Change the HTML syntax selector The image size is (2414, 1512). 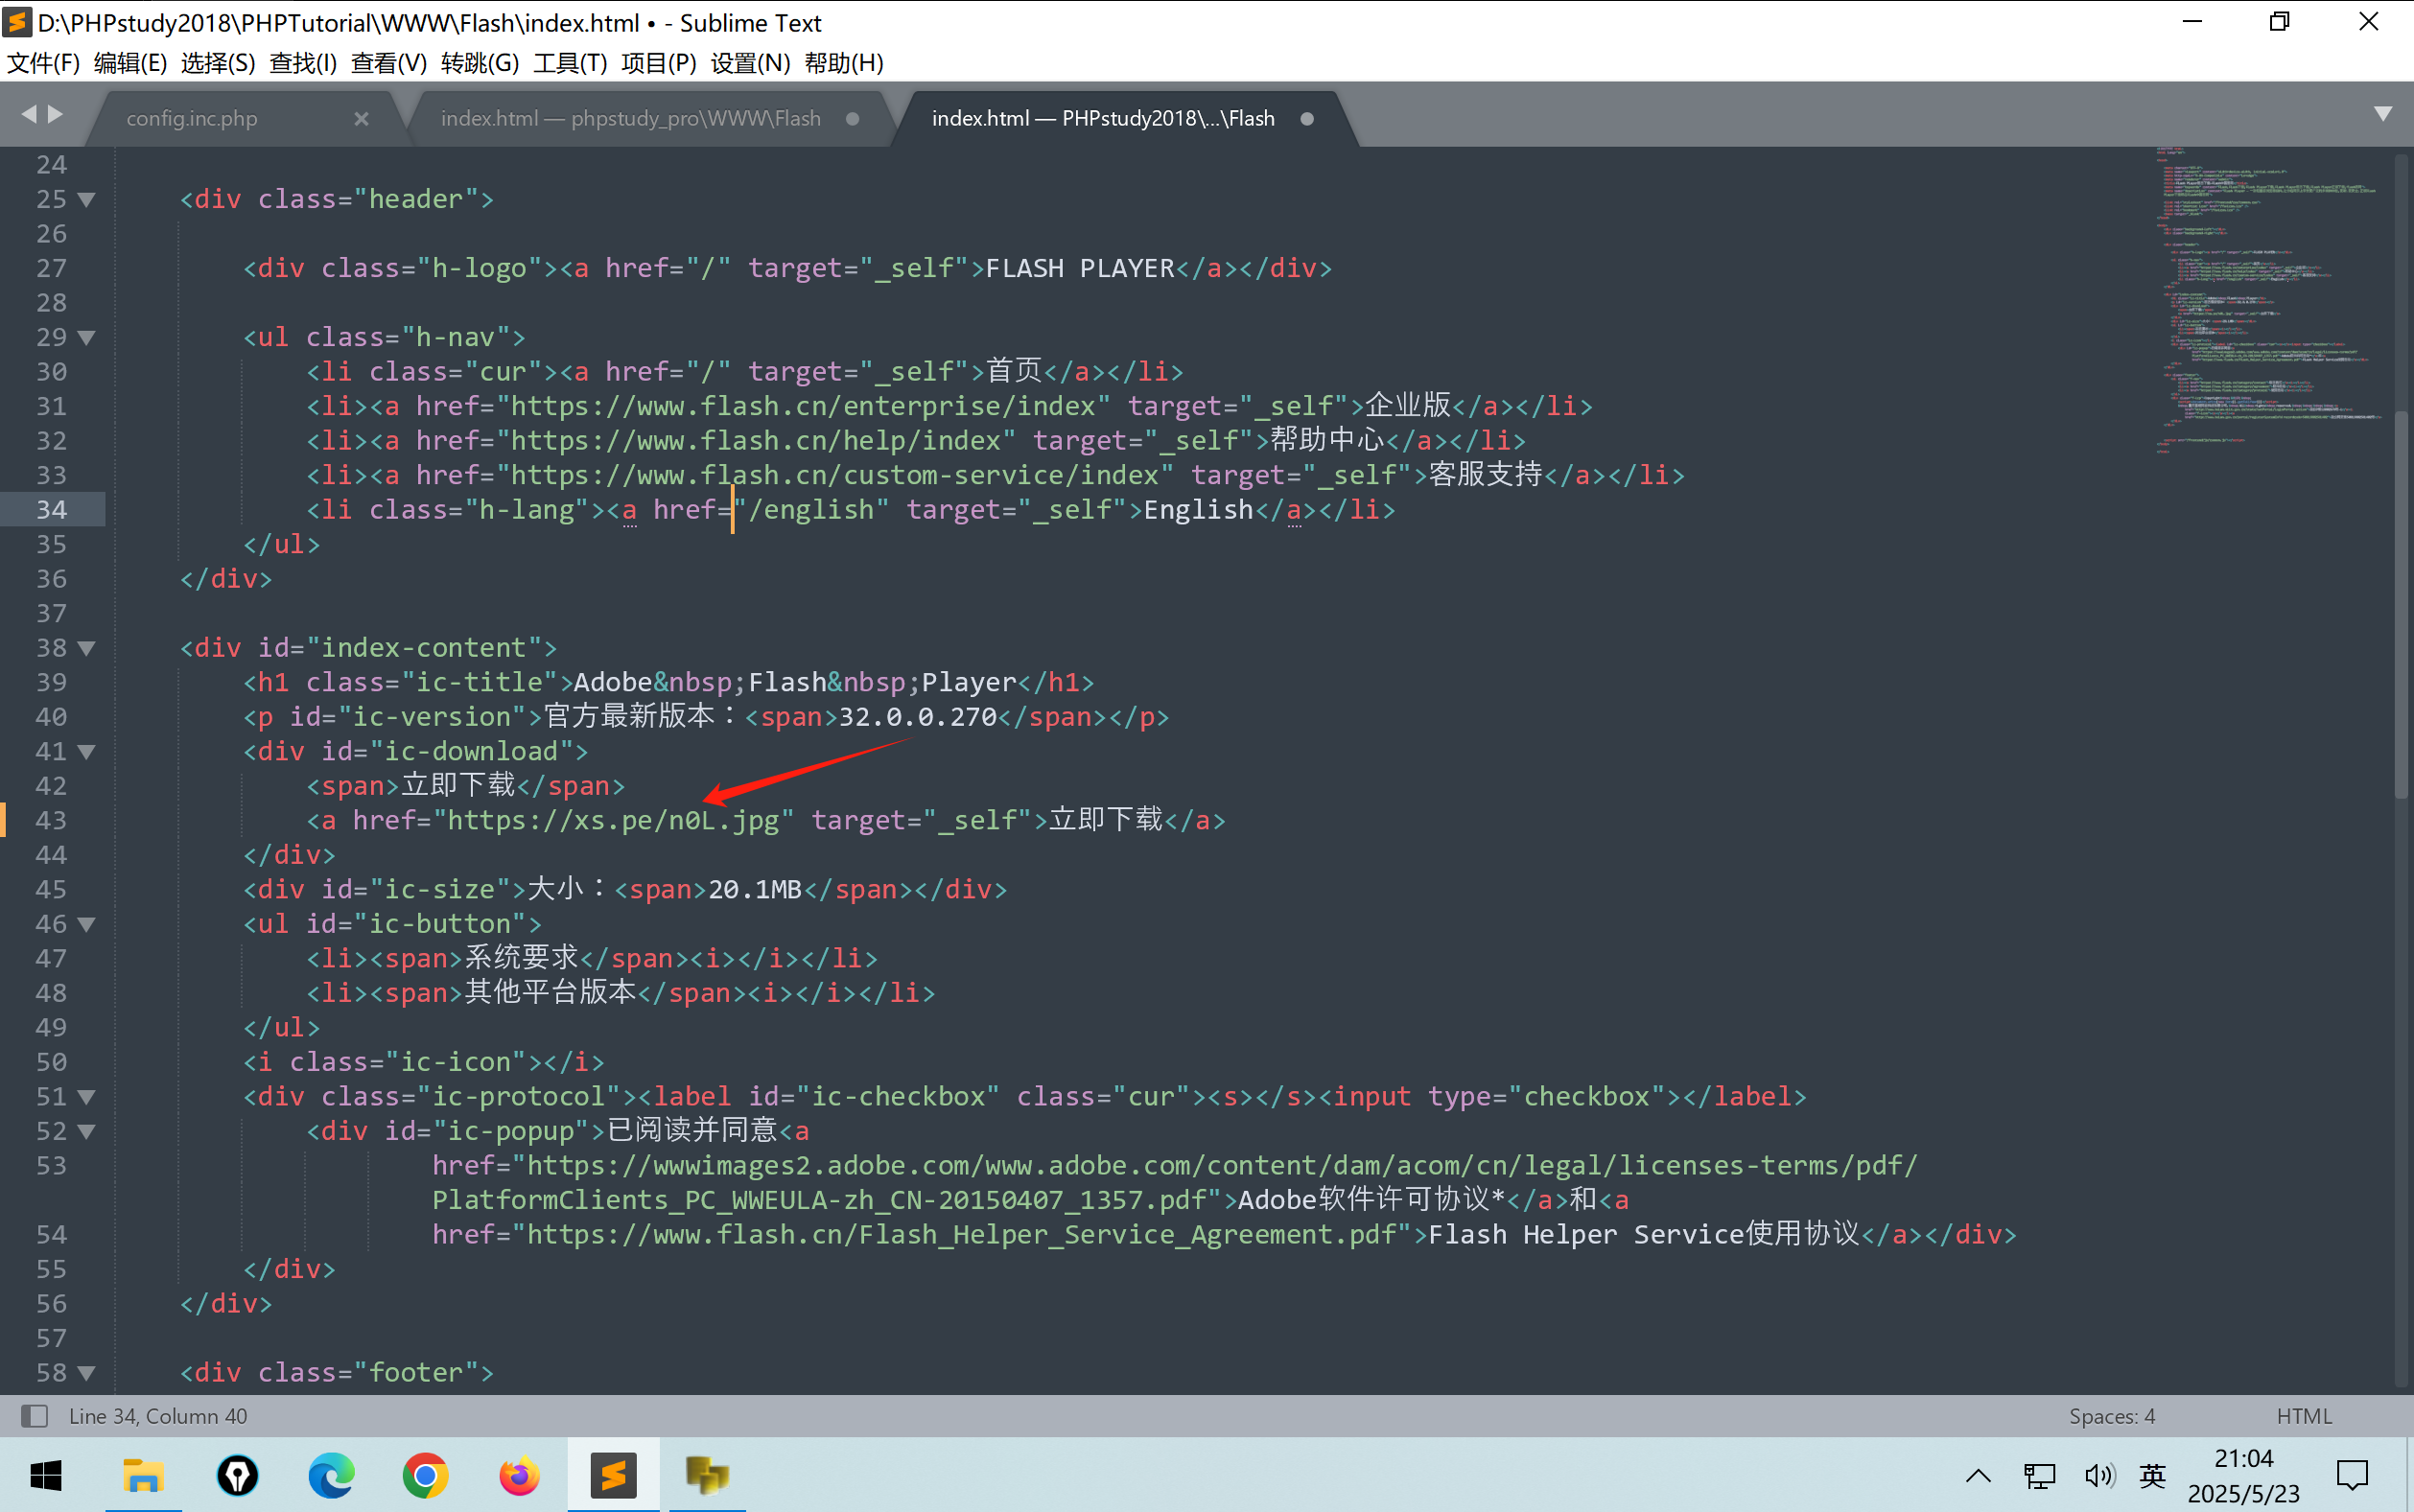pos(2303,1416)
